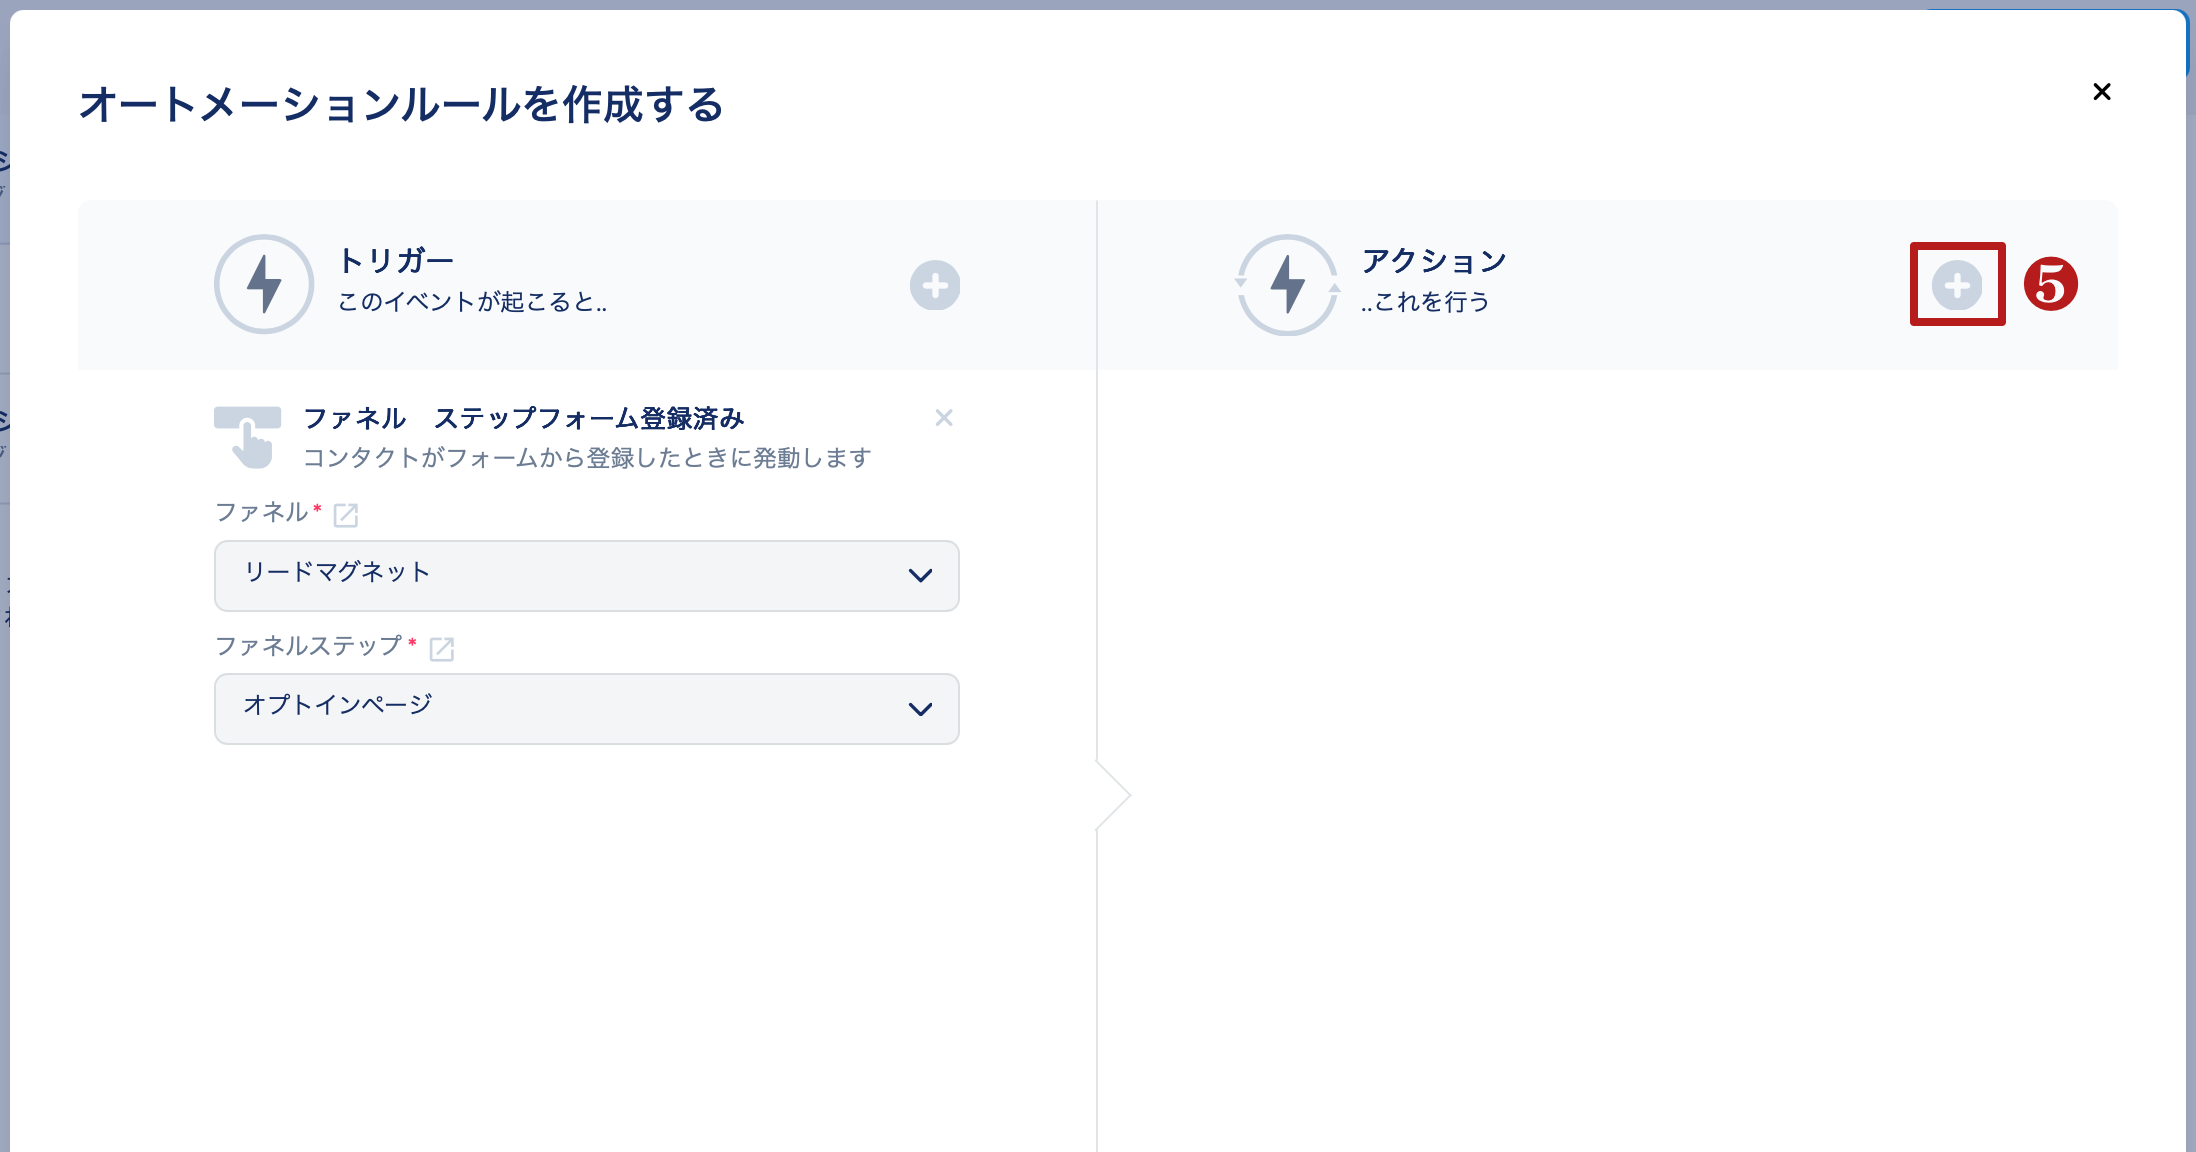Add a new trigger with plus icon
The image size is (2196, 1152).
pos(935,286)
